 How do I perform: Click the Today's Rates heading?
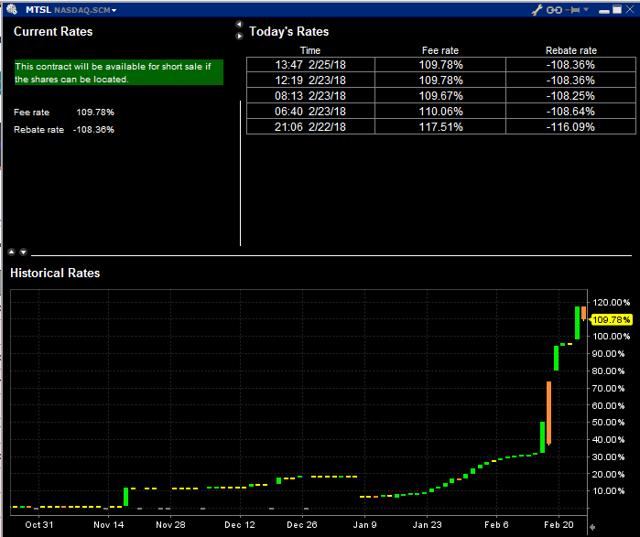[289, 32]
